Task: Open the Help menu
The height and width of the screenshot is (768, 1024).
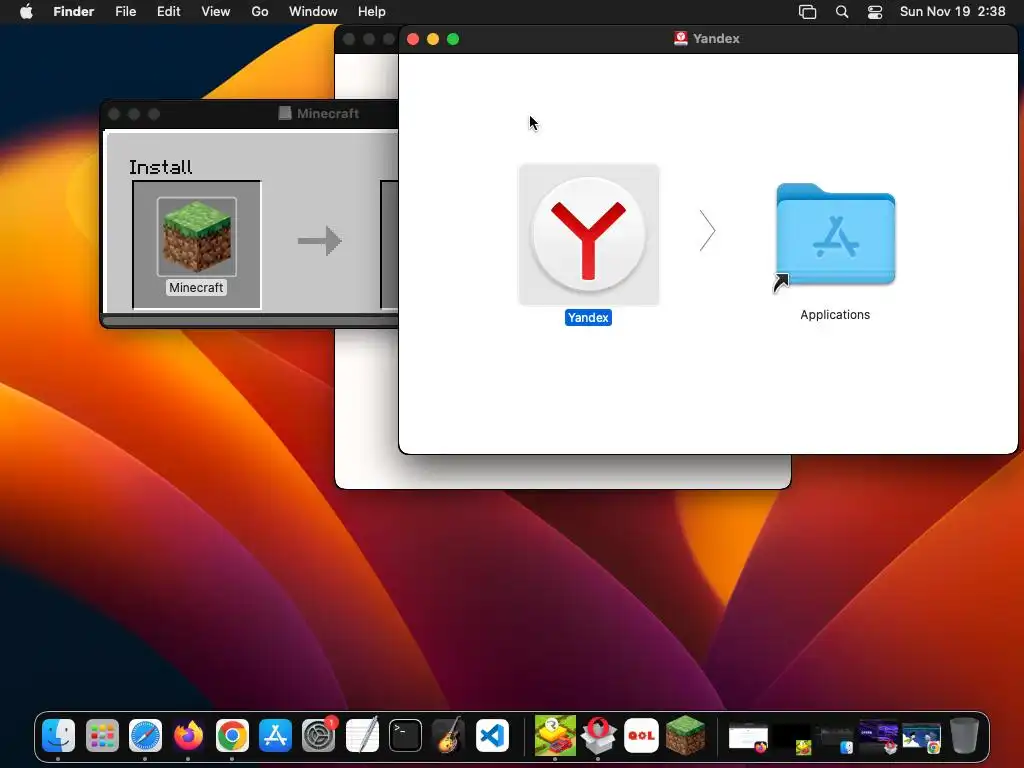Action: click(372, 12)
